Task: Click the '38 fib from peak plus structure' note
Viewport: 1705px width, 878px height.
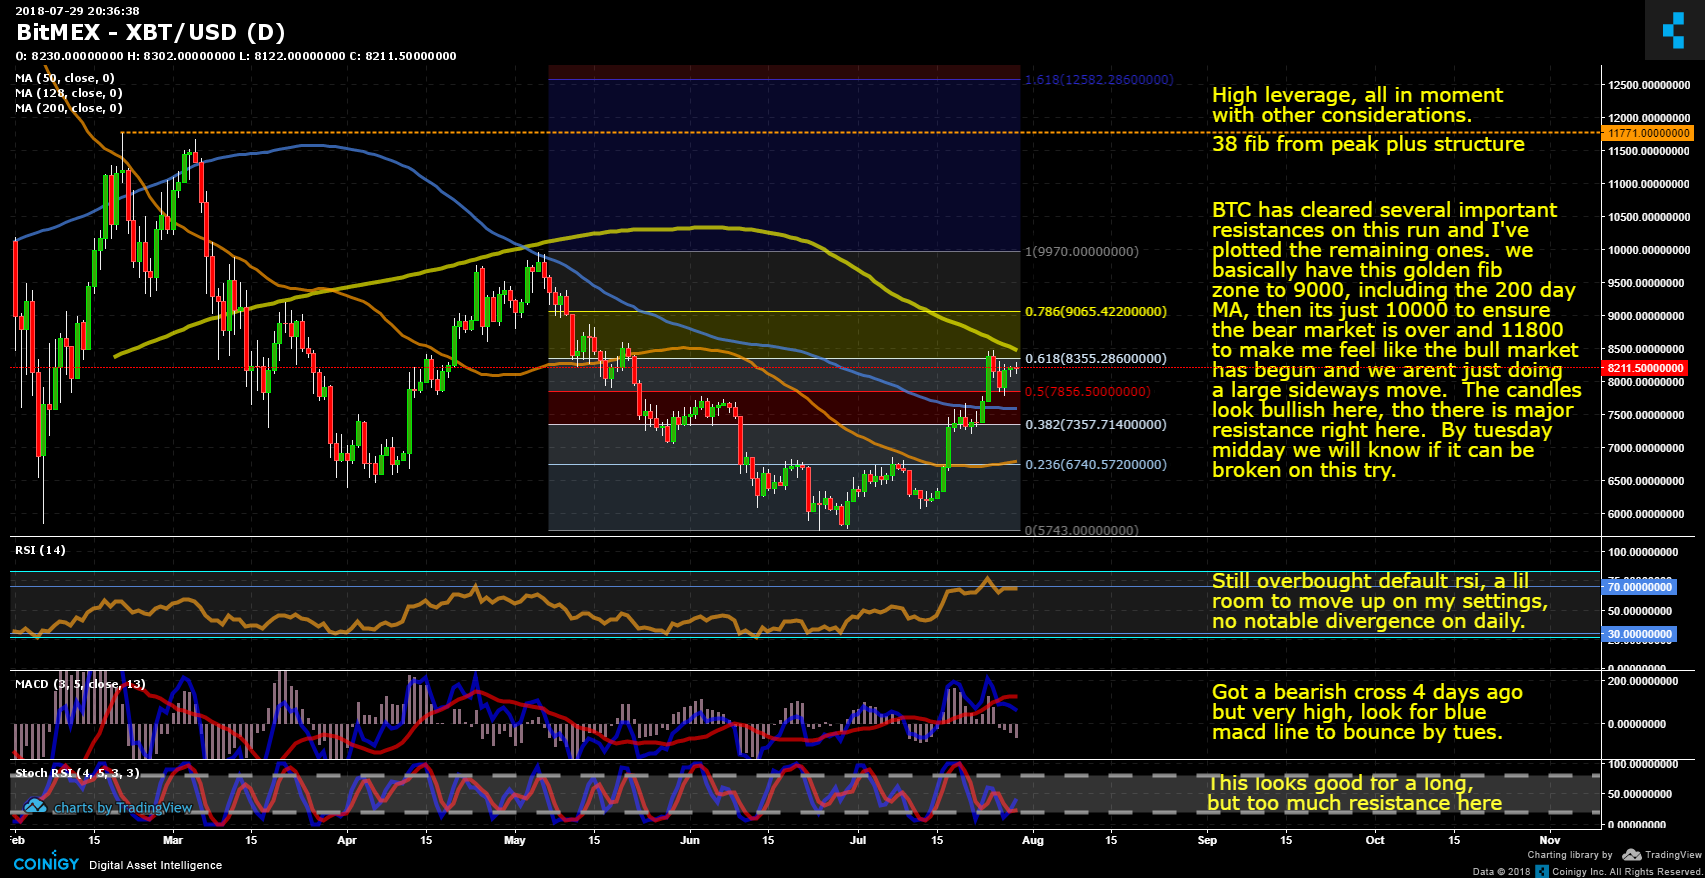Action: click(1368, 144)
